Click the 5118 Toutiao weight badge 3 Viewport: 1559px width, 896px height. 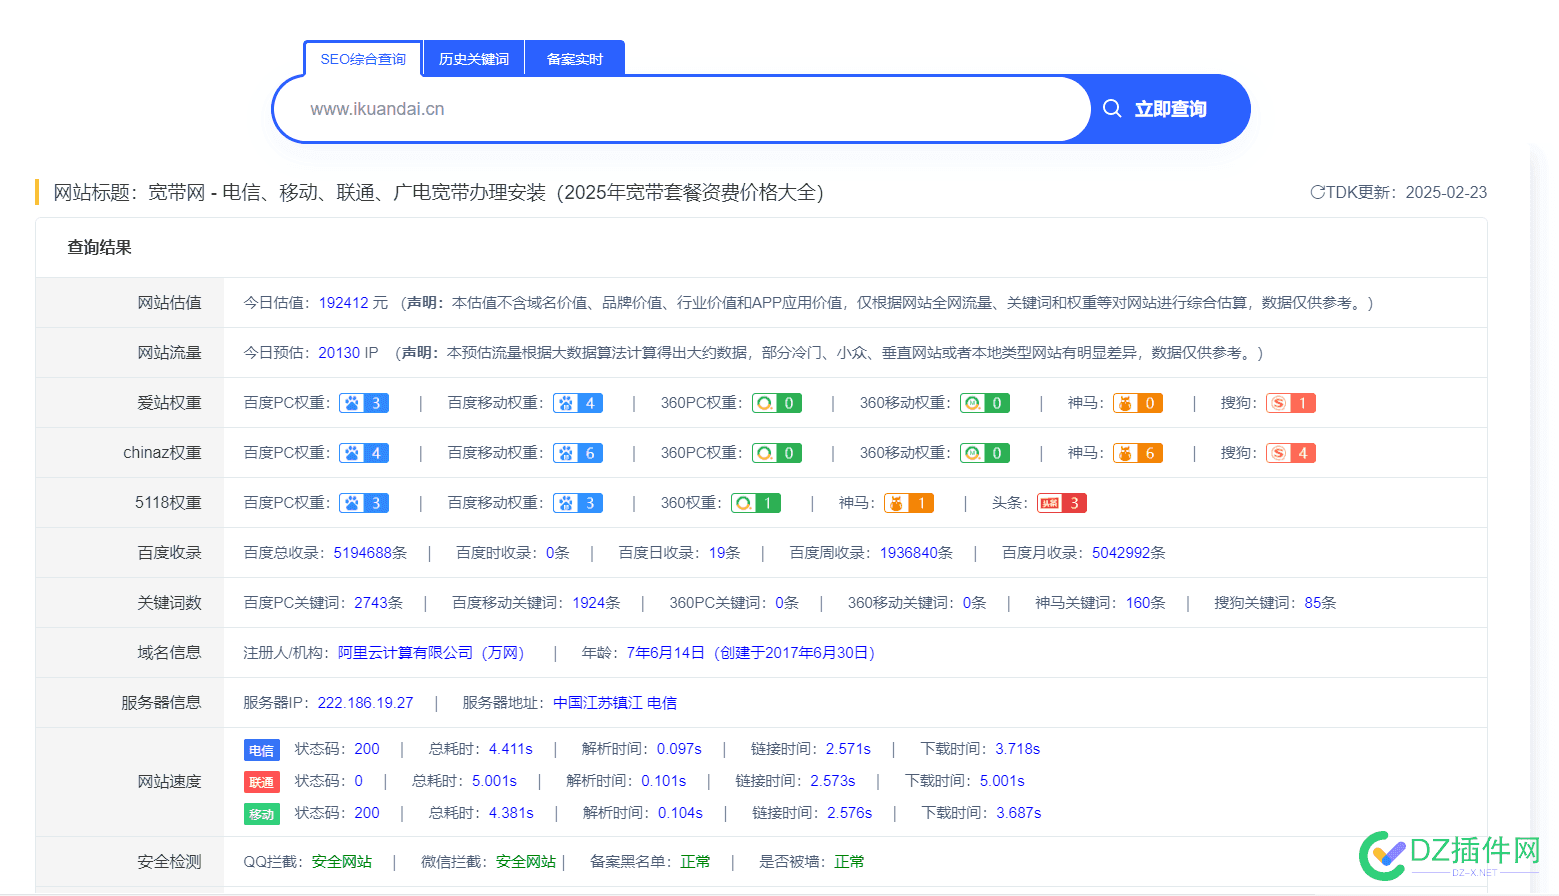pyautogui.click(x=1062, y=503)
